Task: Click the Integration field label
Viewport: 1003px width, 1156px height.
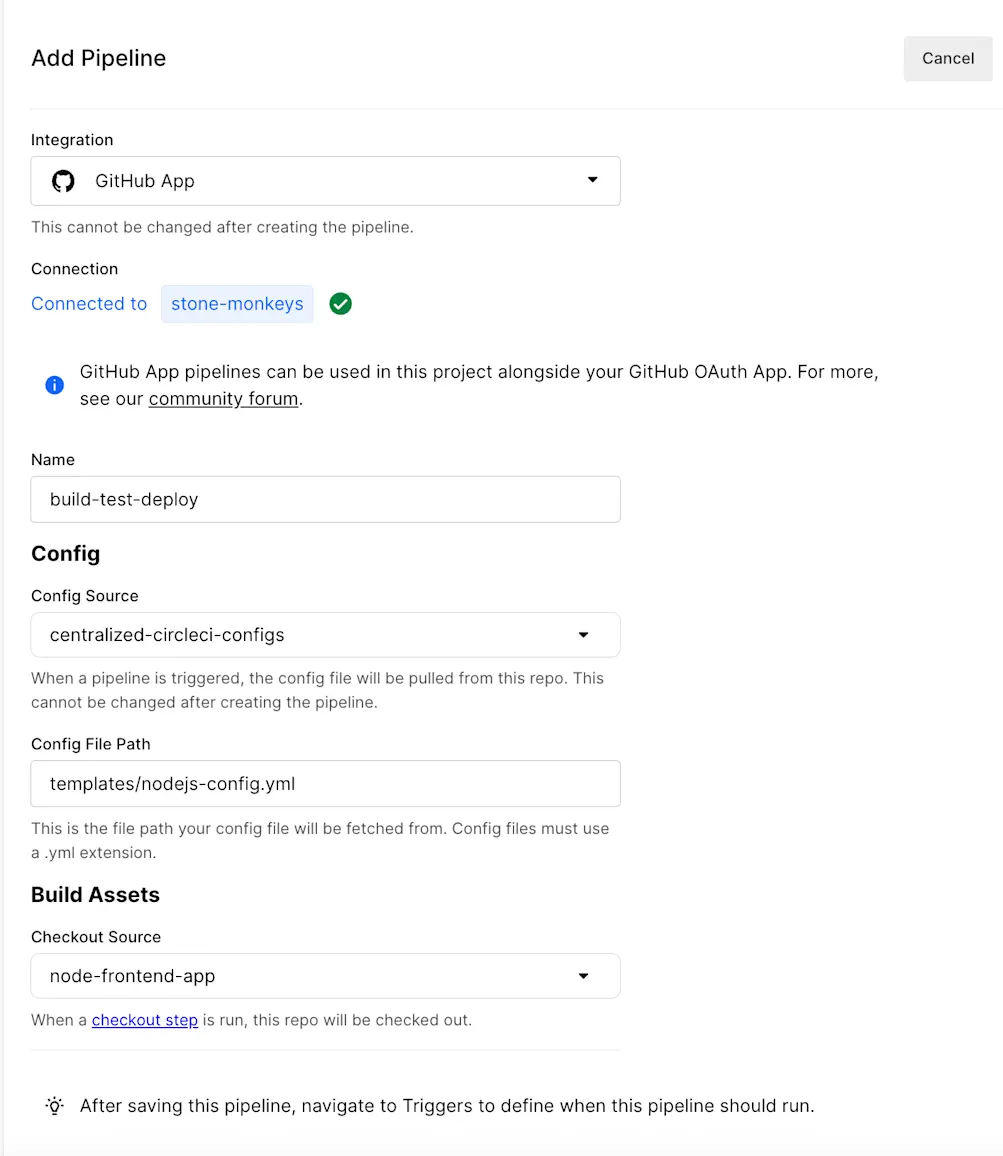Action: 72,140
